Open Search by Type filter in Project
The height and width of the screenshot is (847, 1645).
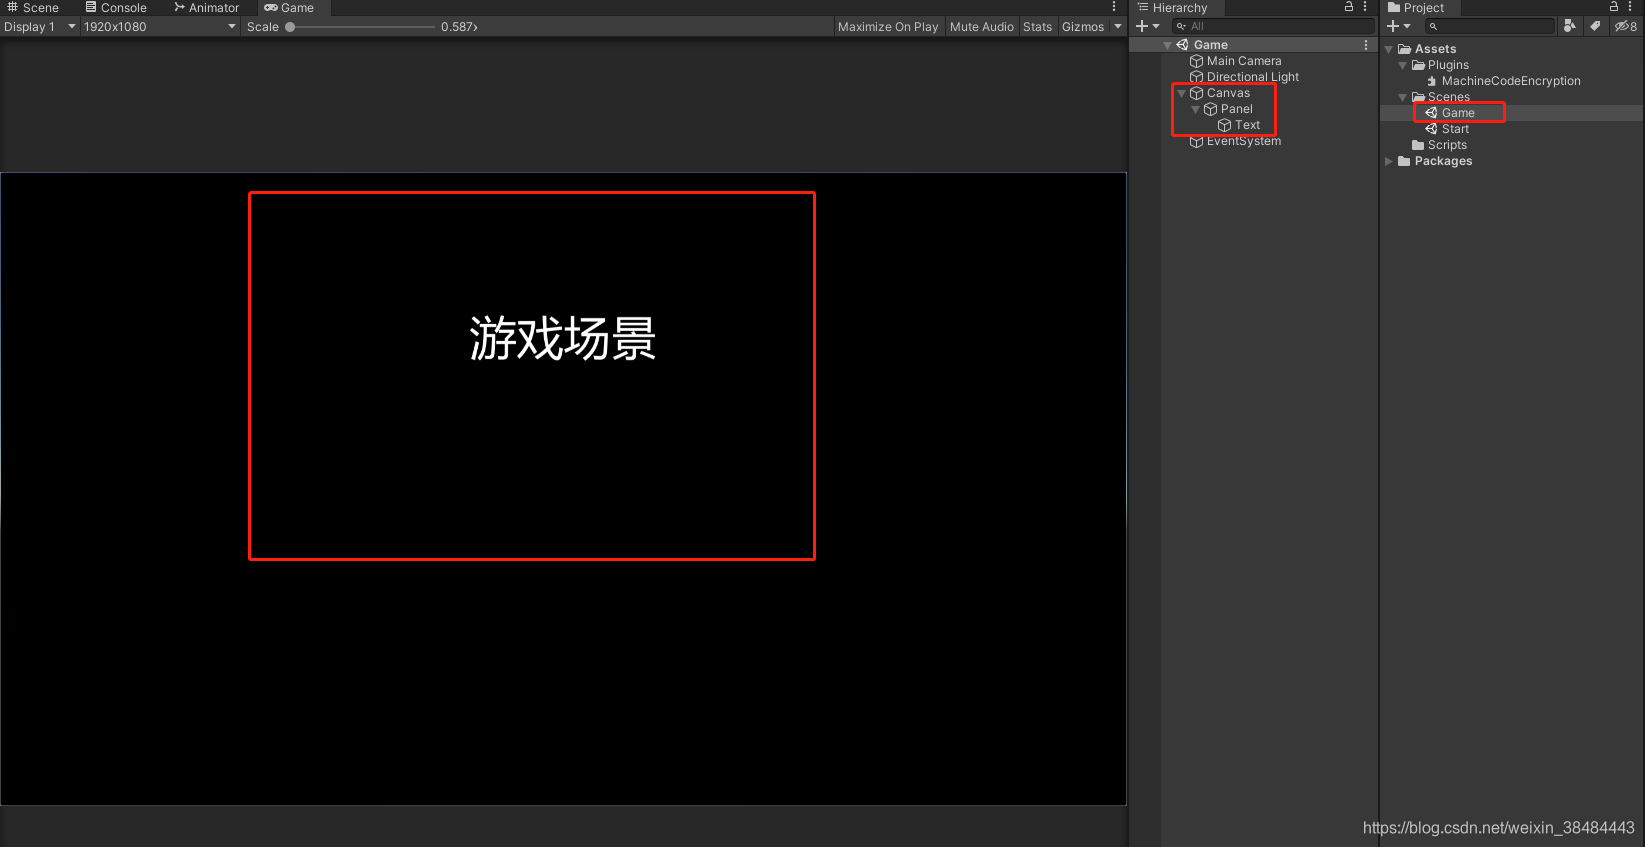tap(1570, 26)
